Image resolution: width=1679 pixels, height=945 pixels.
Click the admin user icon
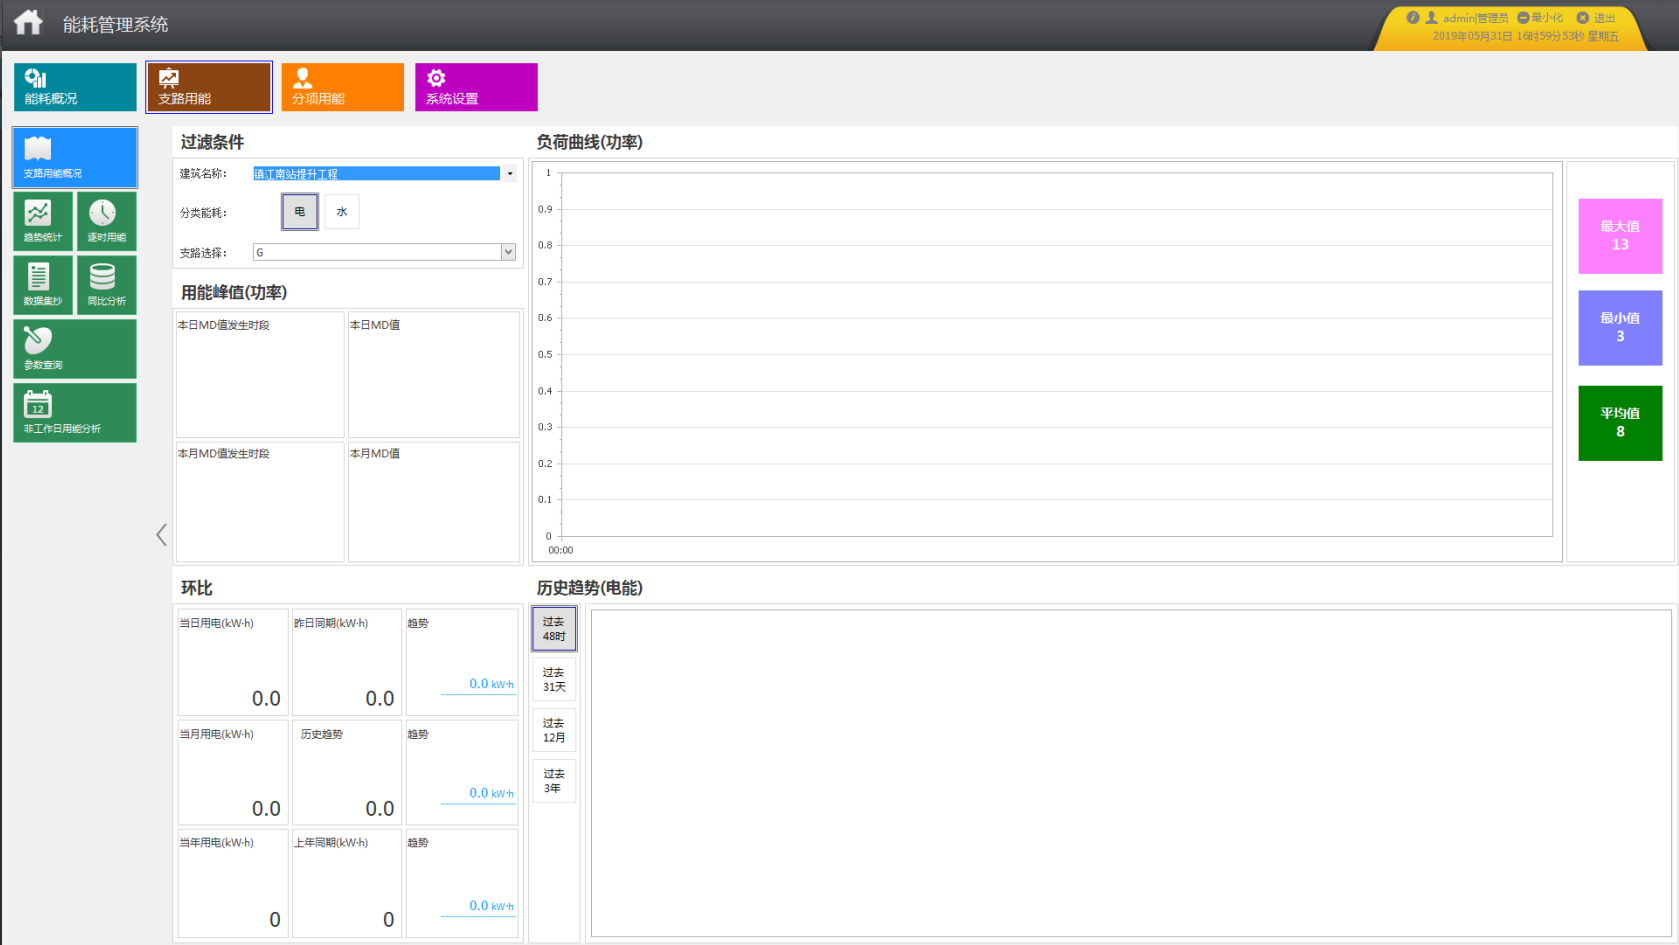point(1431,18)
